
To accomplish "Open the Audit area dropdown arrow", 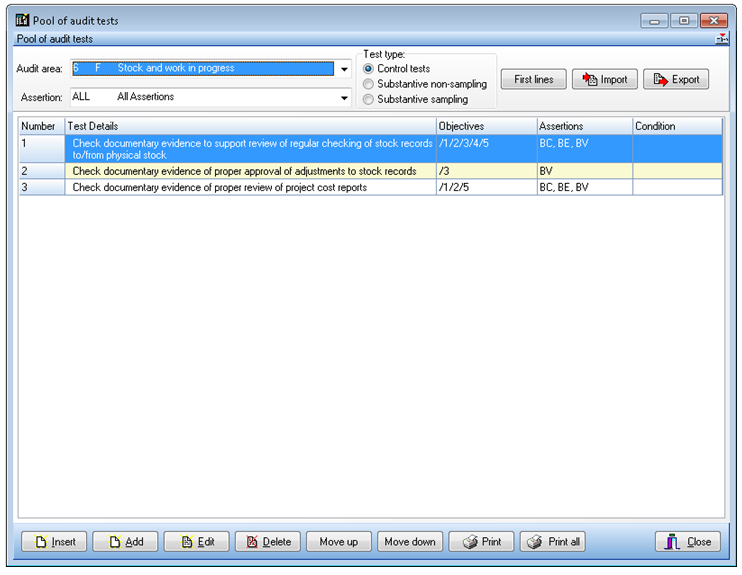I will tap(344, 69).
